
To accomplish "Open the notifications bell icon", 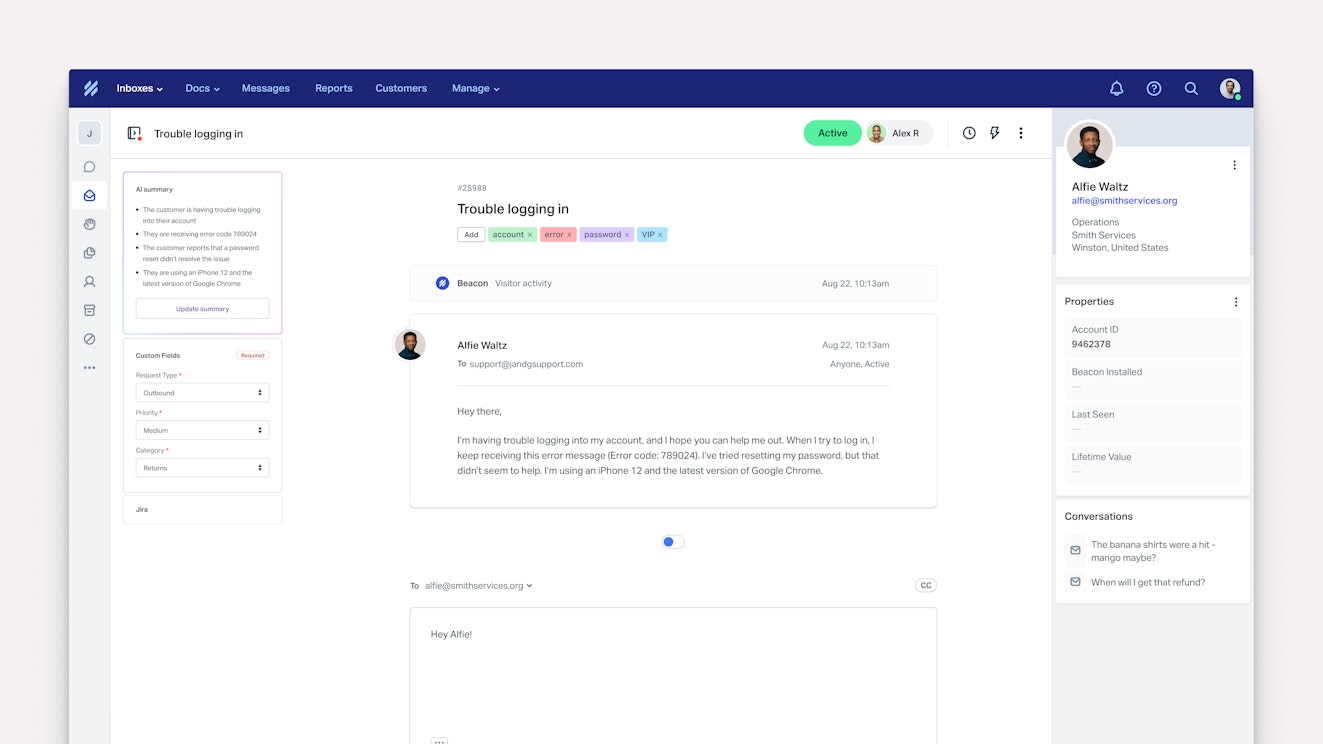I will pos(1116,88).
